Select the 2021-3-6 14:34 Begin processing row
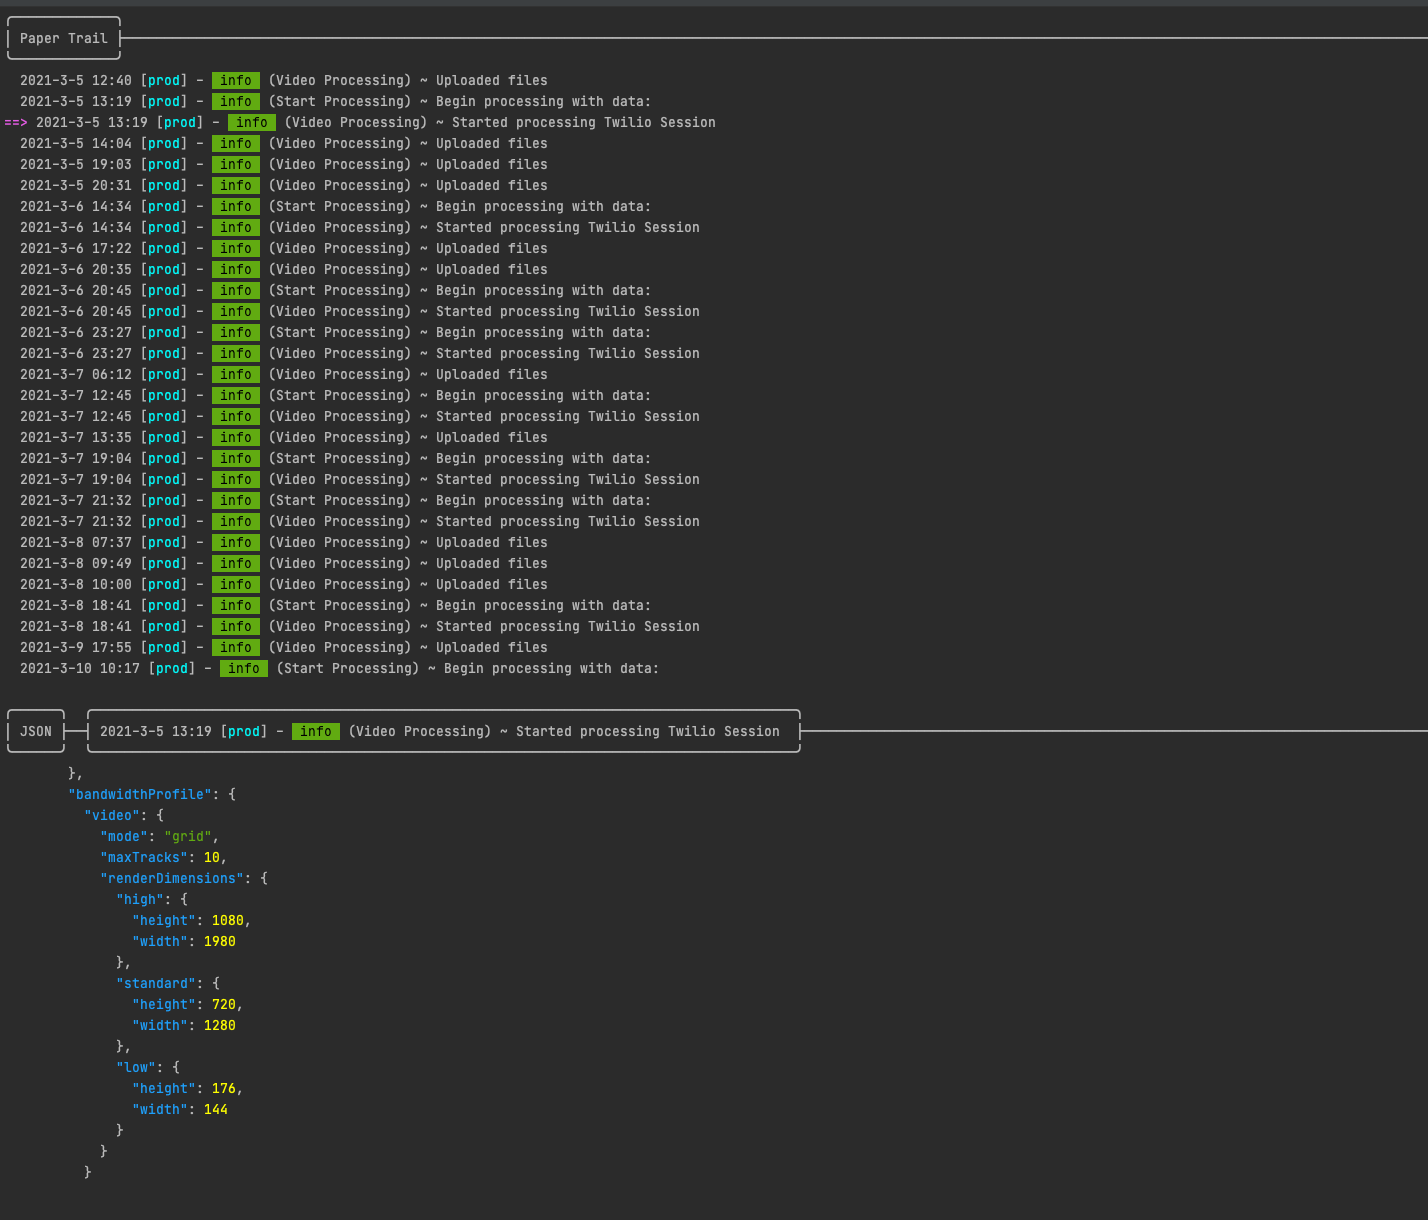The image size is (1428, 1220). click(x=335, y=206)
